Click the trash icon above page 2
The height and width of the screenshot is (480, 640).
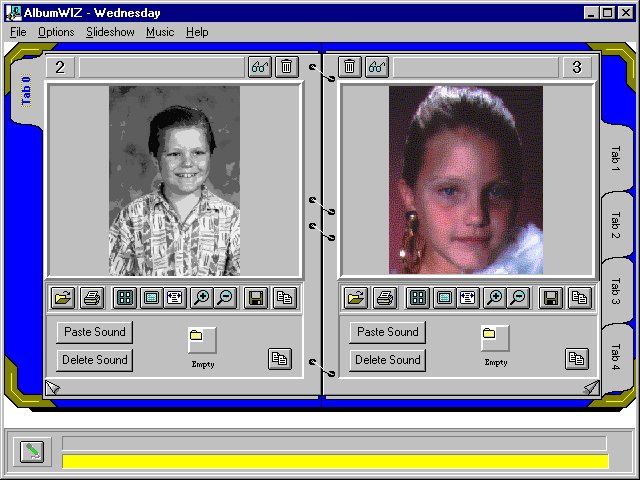pos(286,67)
